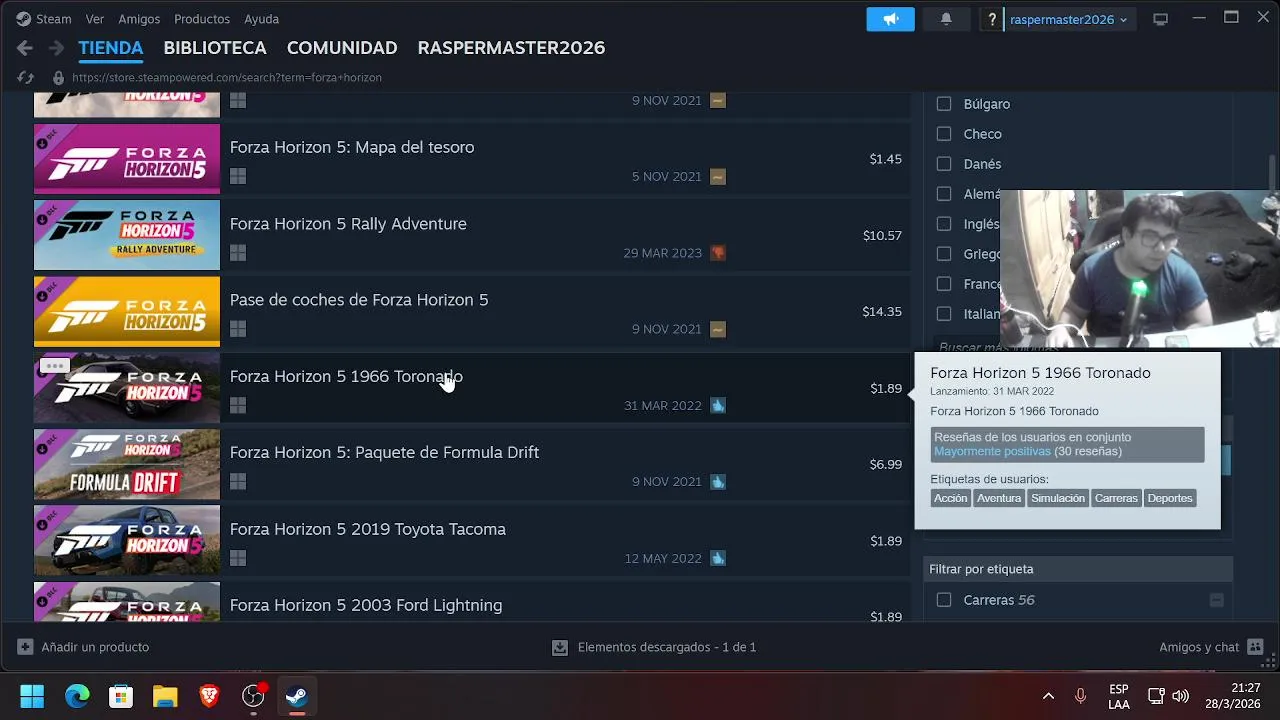Click the $14.35 price of Pase de coches
1280x720 pixels.
tap(882, 312)
